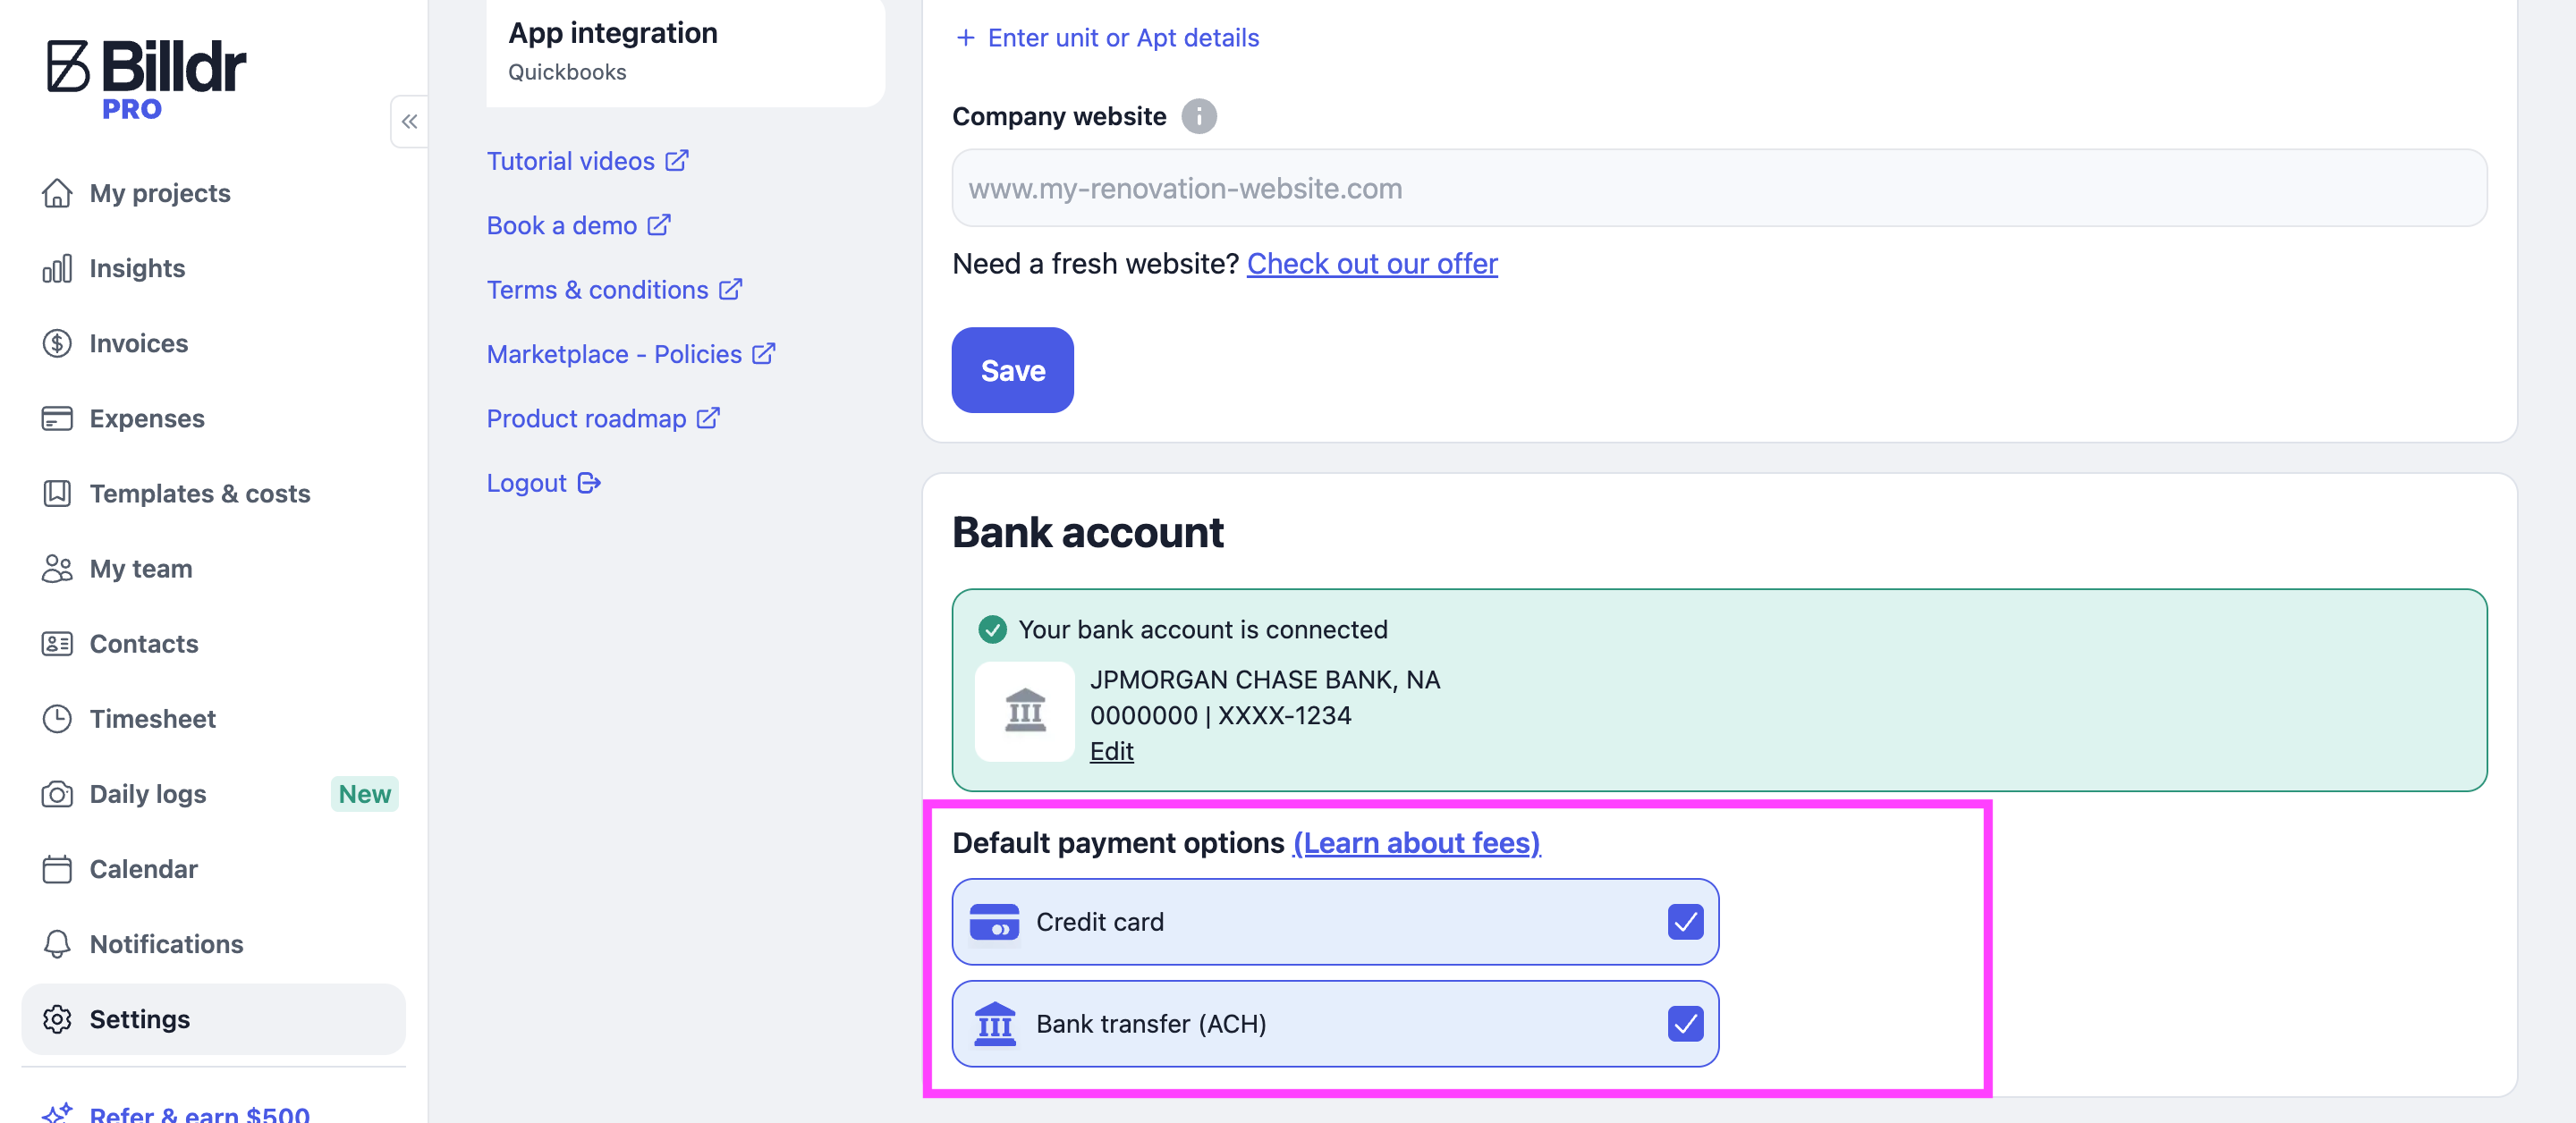Click the Logout link

point(544,483)
